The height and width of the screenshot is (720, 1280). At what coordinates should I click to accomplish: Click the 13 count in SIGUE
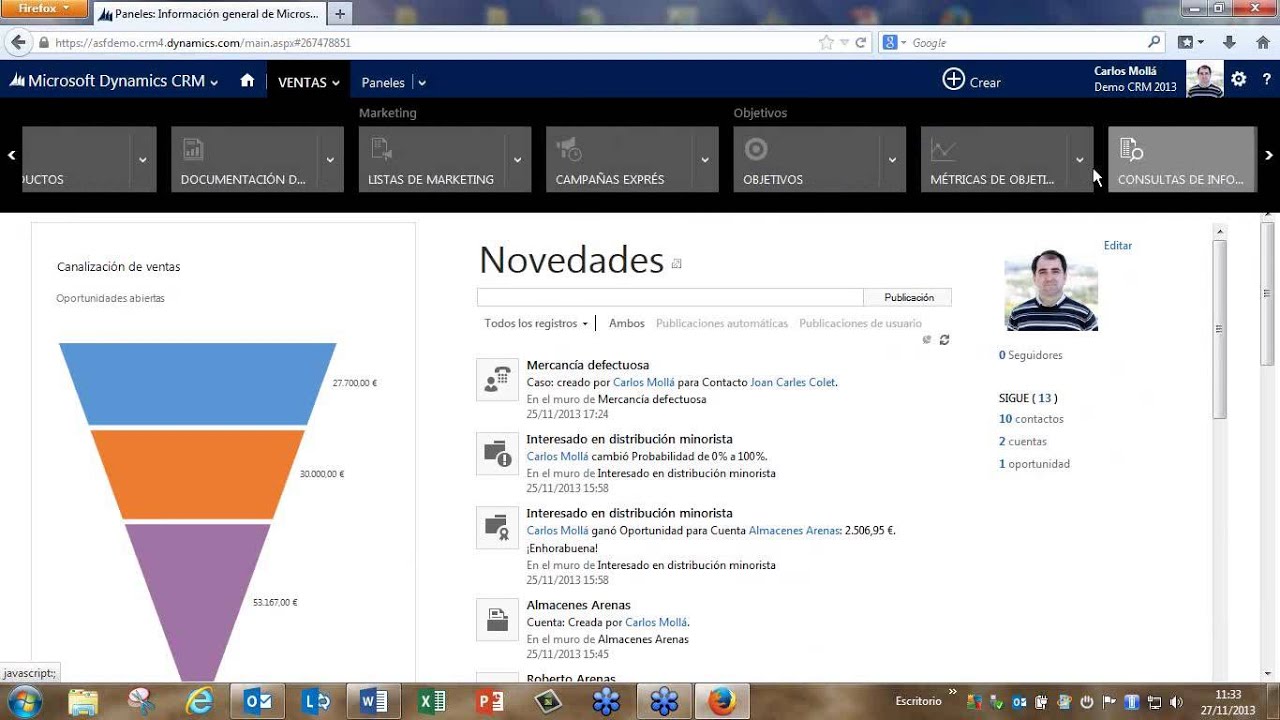[1045, 398]
